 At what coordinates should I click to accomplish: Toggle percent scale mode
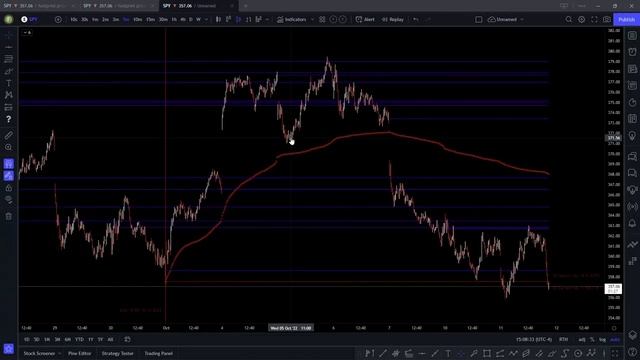(592, 340)
